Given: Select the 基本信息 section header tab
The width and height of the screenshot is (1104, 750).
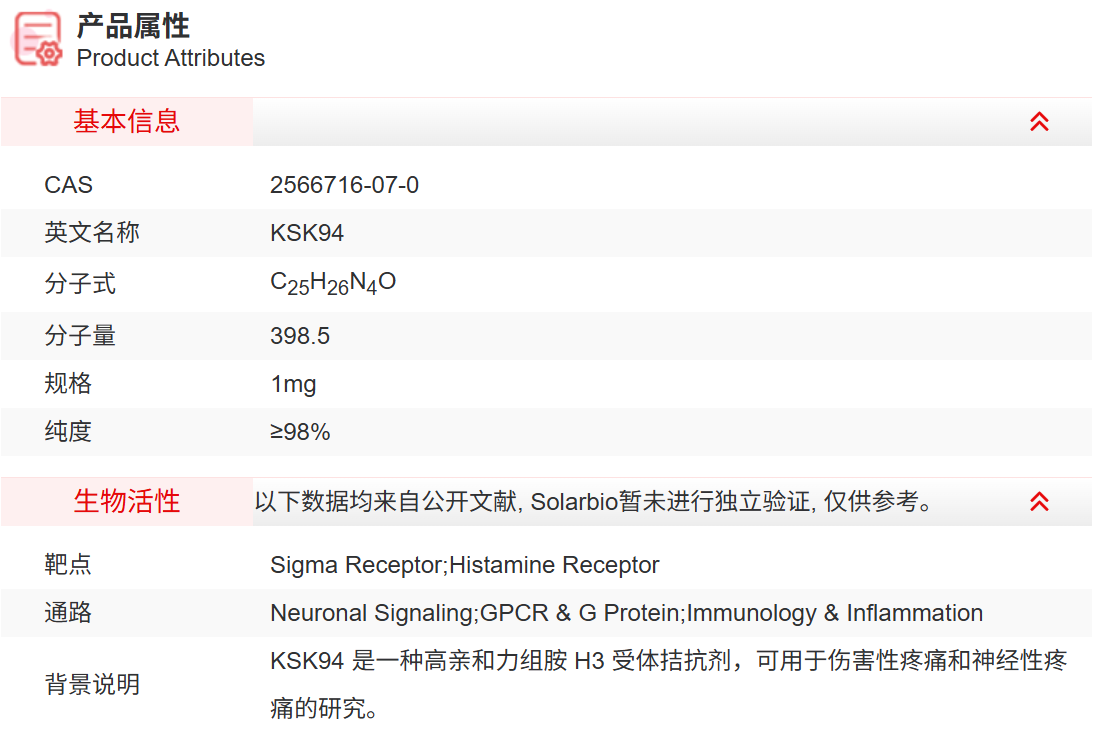Looking at the screenshot, I should 127,122.
